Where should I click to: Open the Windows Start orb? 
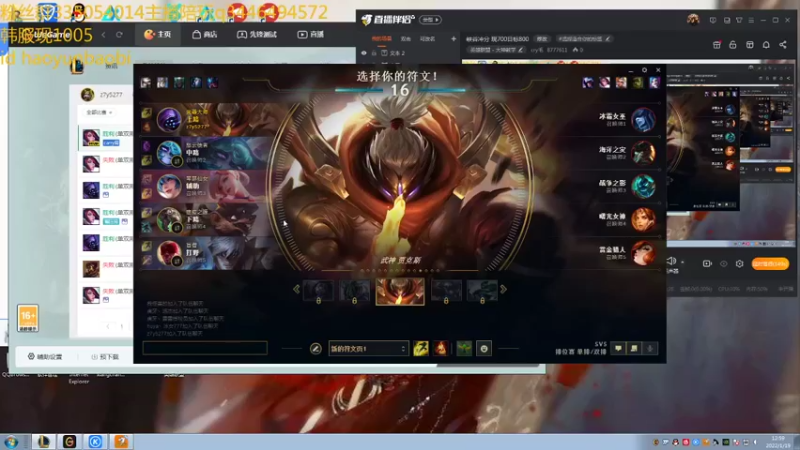[x=11, y=441]
